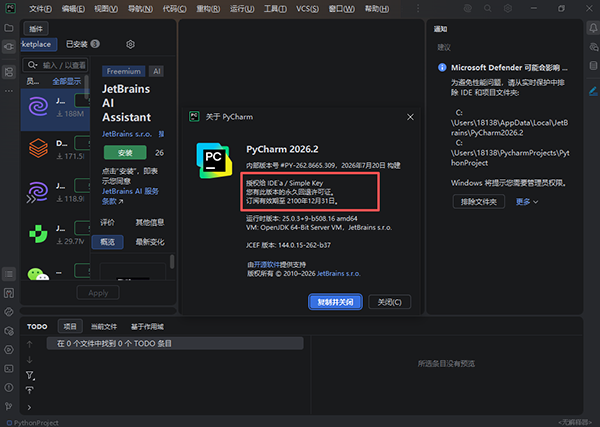600x427 pixels.
Task: Click green 安装 button for AI Assistant
Action: tap(125, 153)
